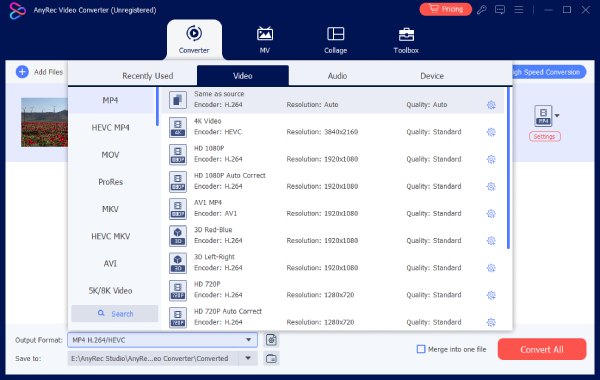Select the 3D Red-Blue preset icon
The height and width of the screenshot is (380, 600).
pyautogui.click(x=178, y=236)
